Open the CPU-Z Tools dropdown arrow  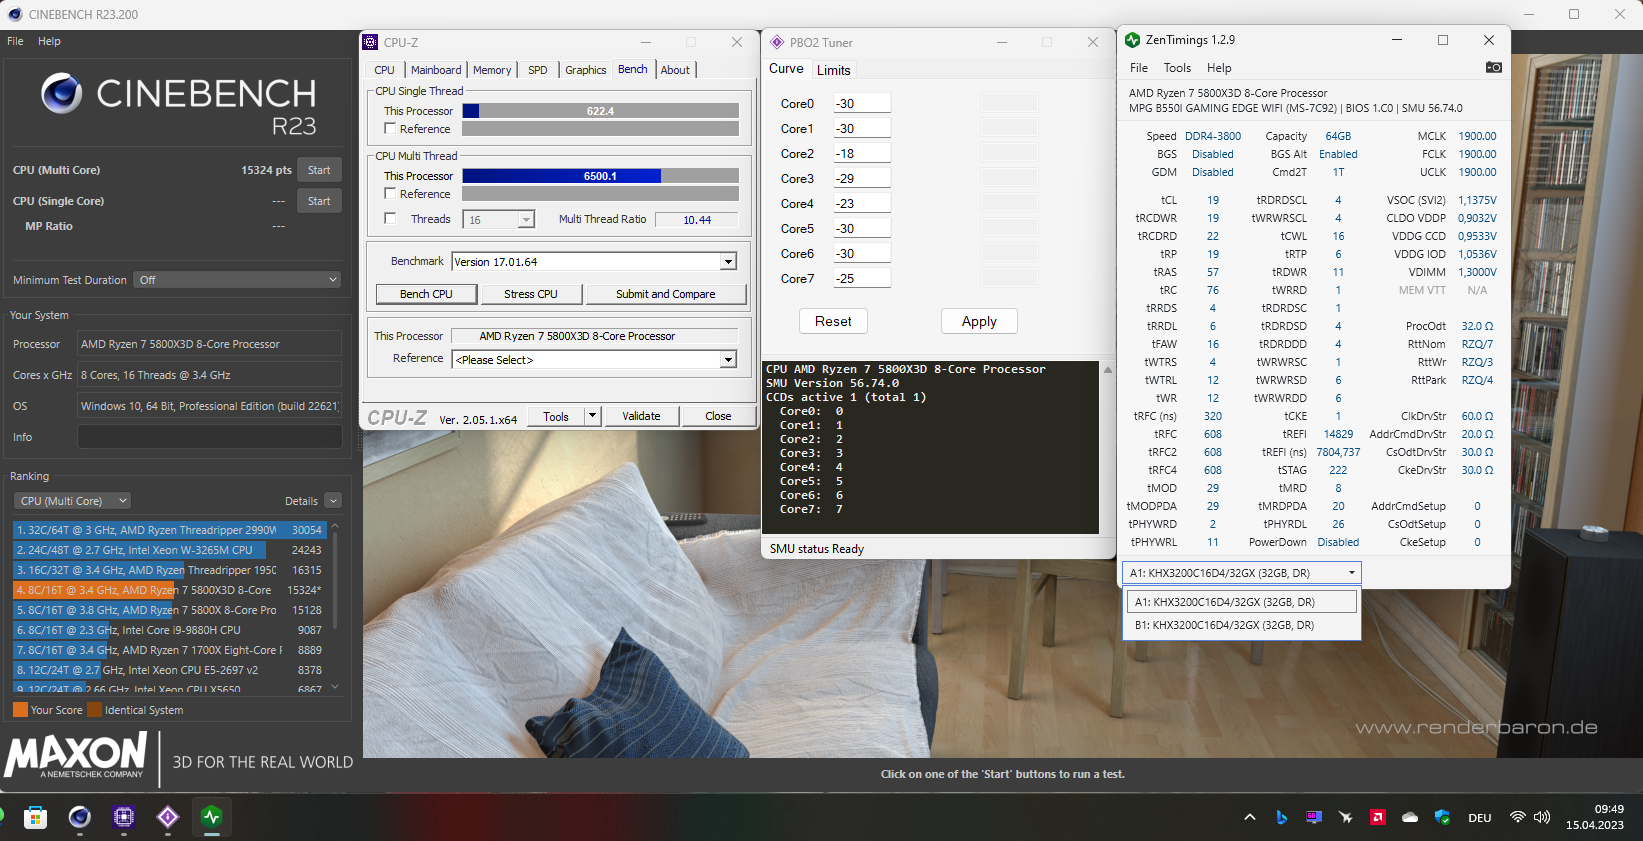[592, 416]
